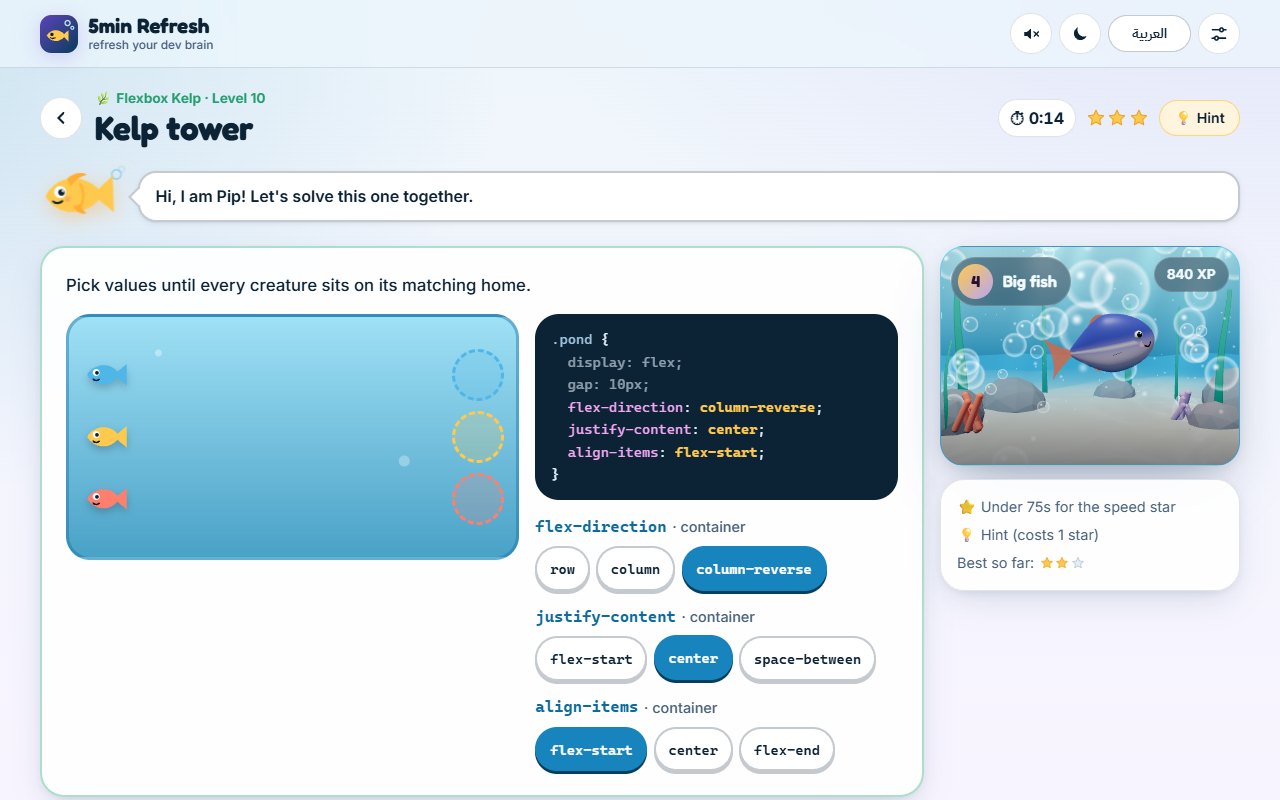
Task: Click the level 4 badge circle
Action: 975,281
